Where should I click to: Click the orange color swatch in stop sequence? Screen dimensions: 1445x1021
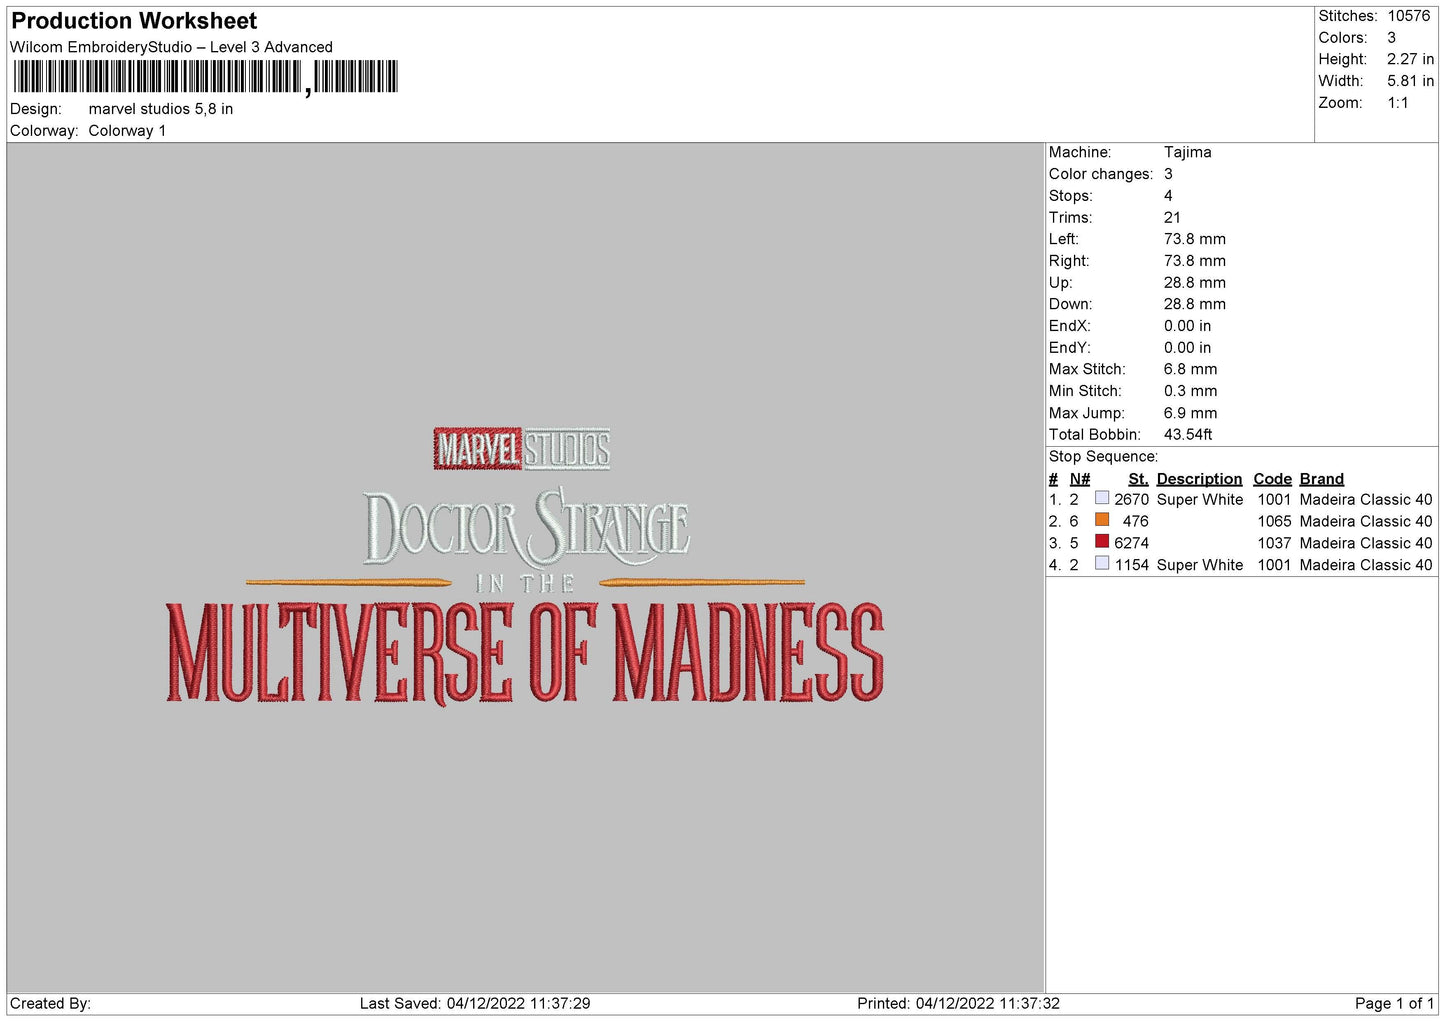tap(1102, 520)
